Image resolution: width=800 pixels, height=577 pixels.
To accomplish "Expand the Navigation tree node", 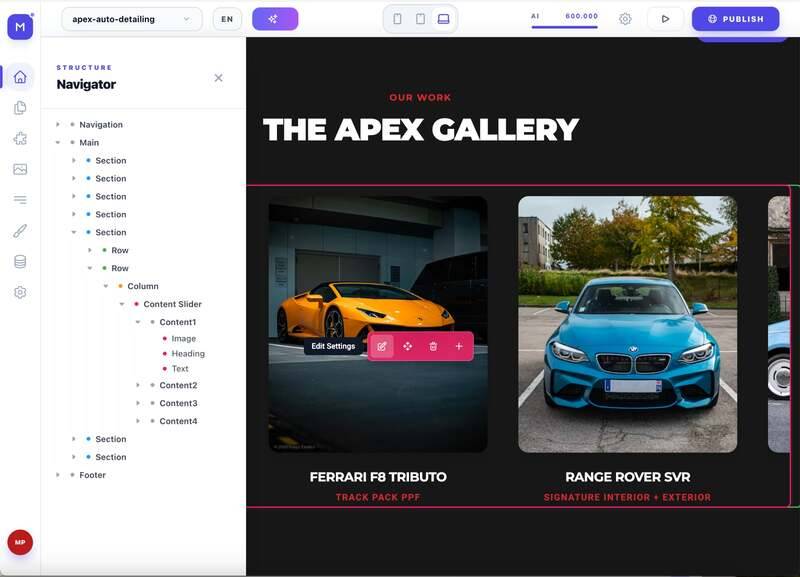I will point(58,124).
